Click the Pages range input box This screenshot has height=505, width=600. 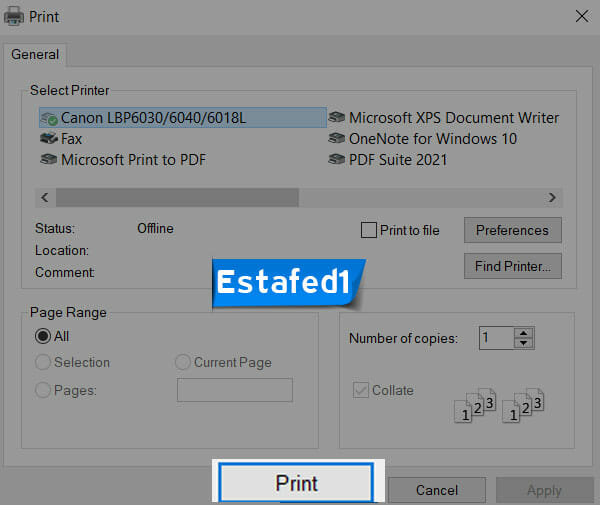point(235,390)
